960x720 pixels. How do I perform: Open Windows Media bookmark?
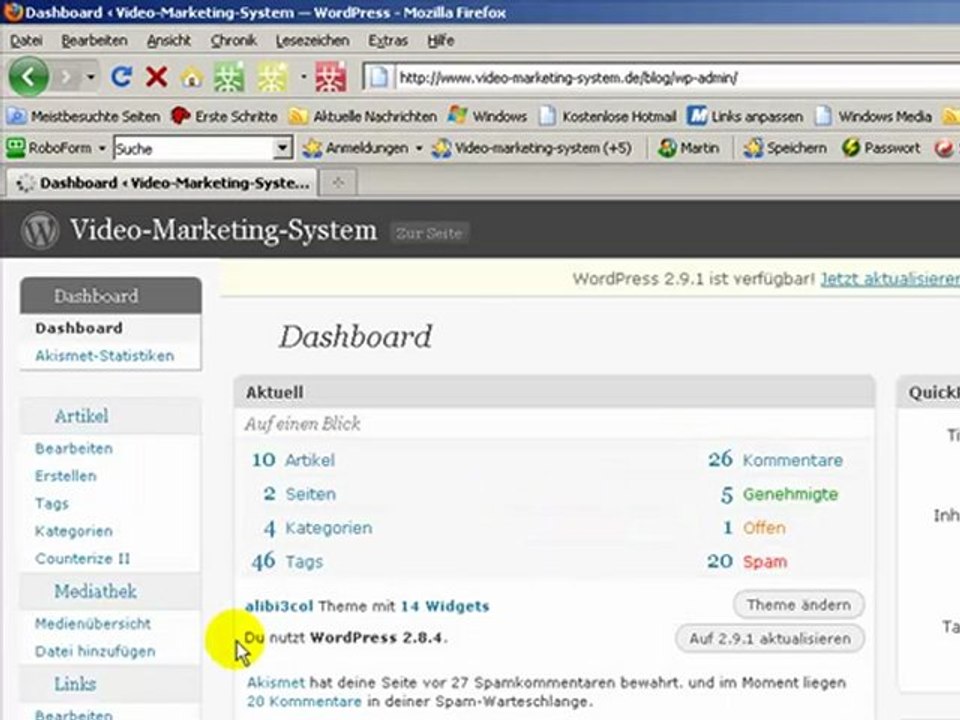[874, 116]
